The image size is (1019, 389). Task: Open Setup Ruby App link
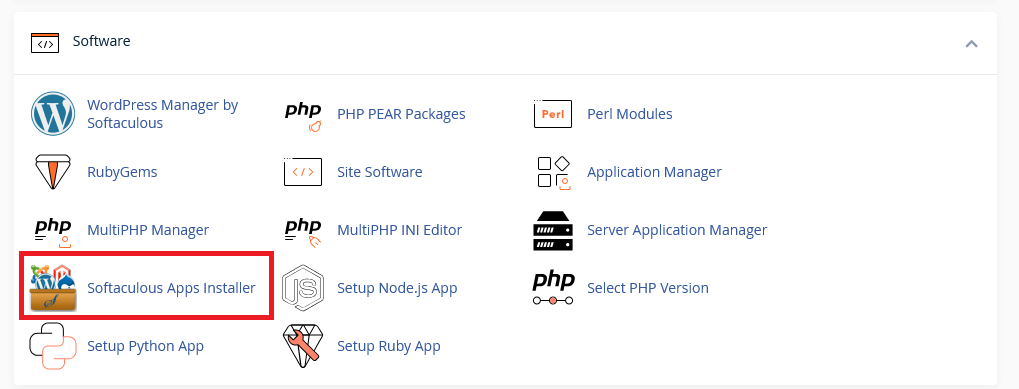click(x=389, y=346)
